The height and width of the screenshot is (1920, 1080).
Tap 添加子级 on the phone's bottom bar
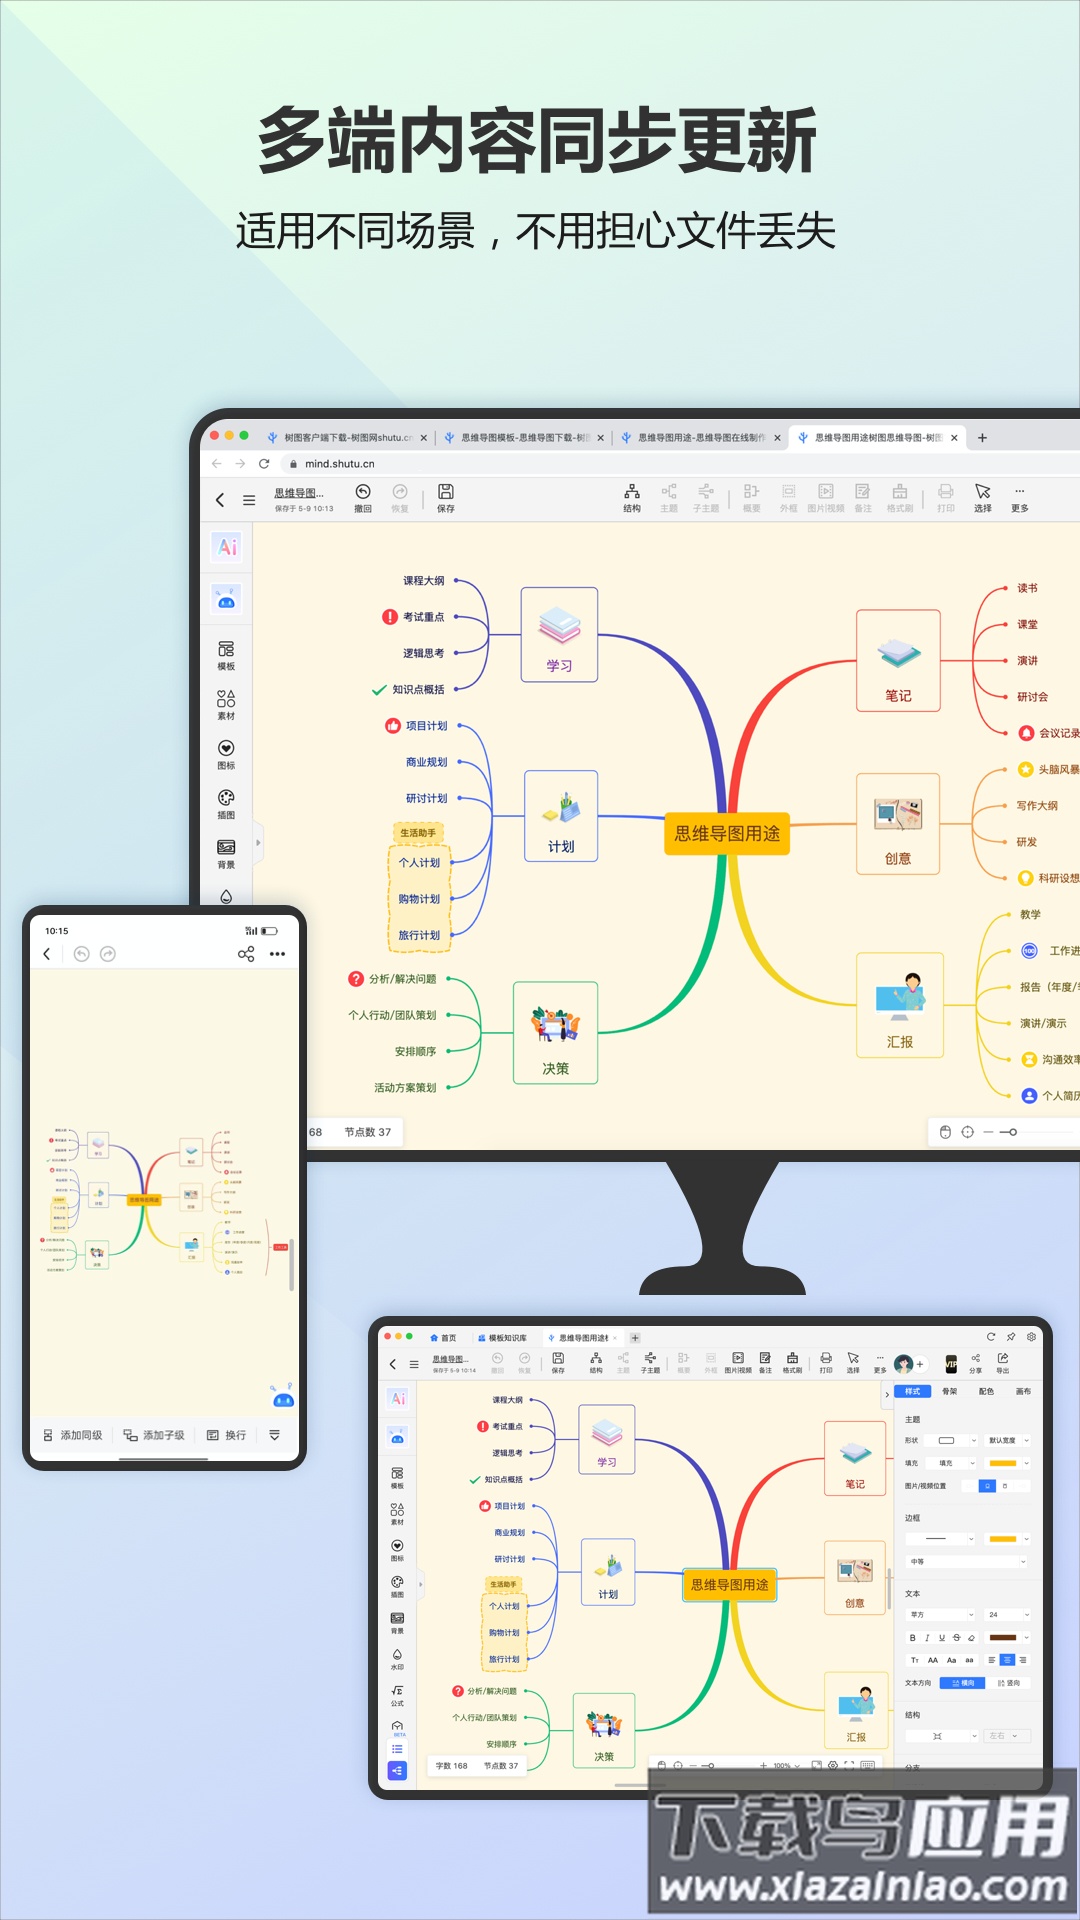point(154,1435)
